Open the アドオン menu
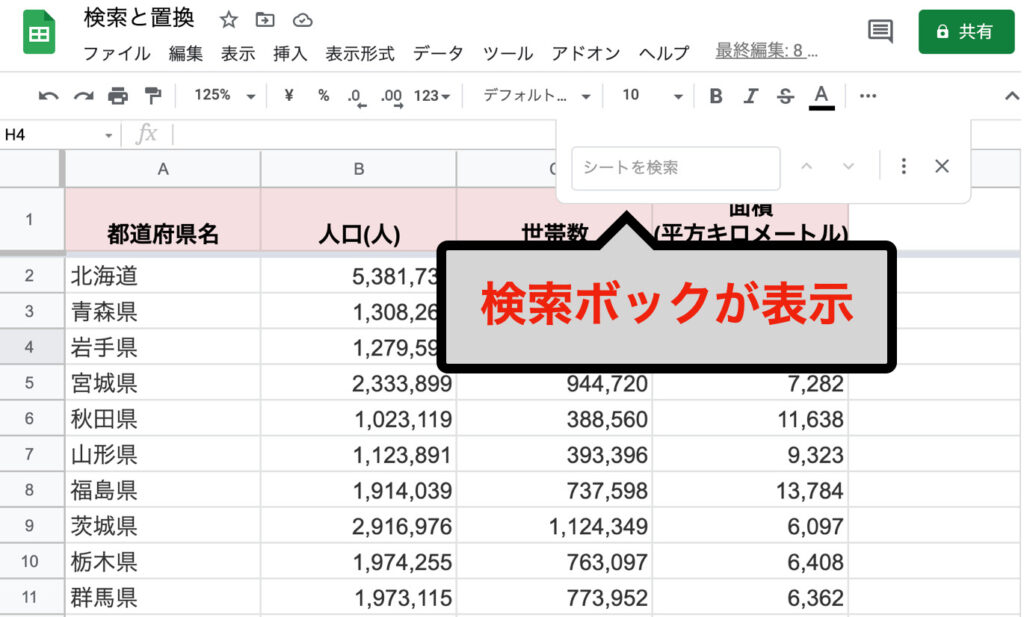 click(x=585, y=53)
